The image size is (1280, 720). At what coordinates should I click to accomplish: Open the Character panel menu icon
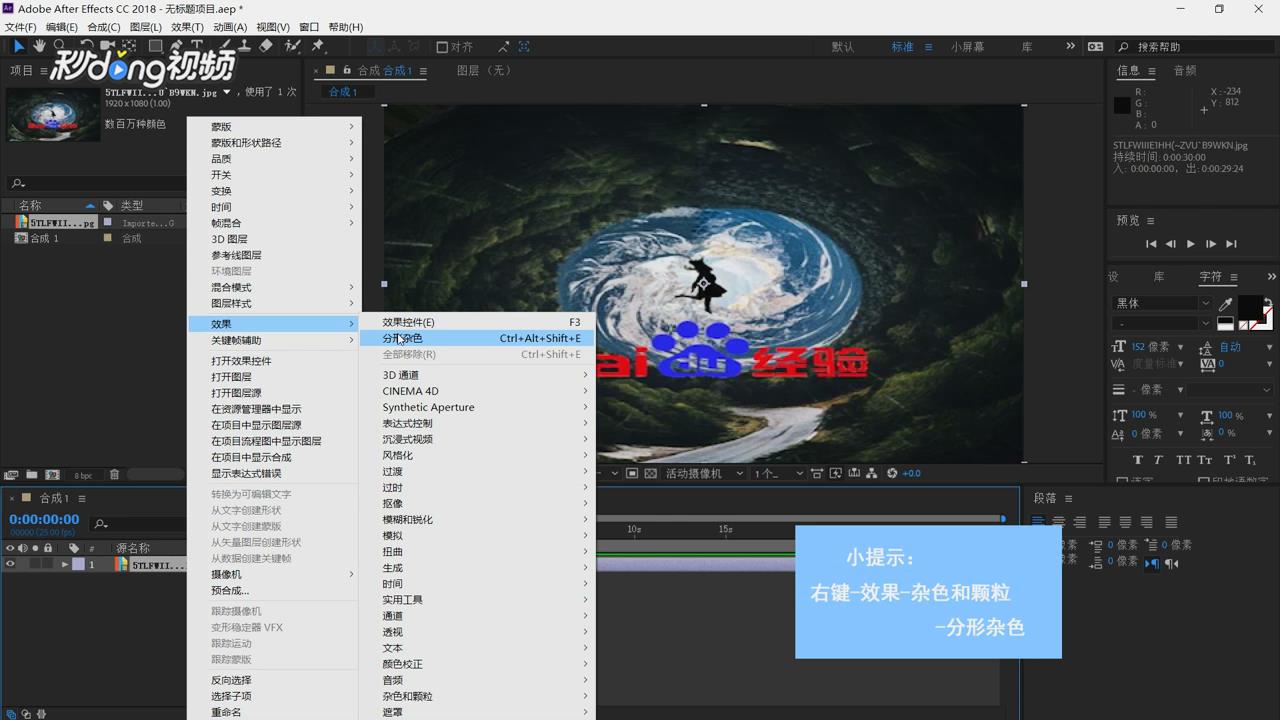click(1234, 277)
